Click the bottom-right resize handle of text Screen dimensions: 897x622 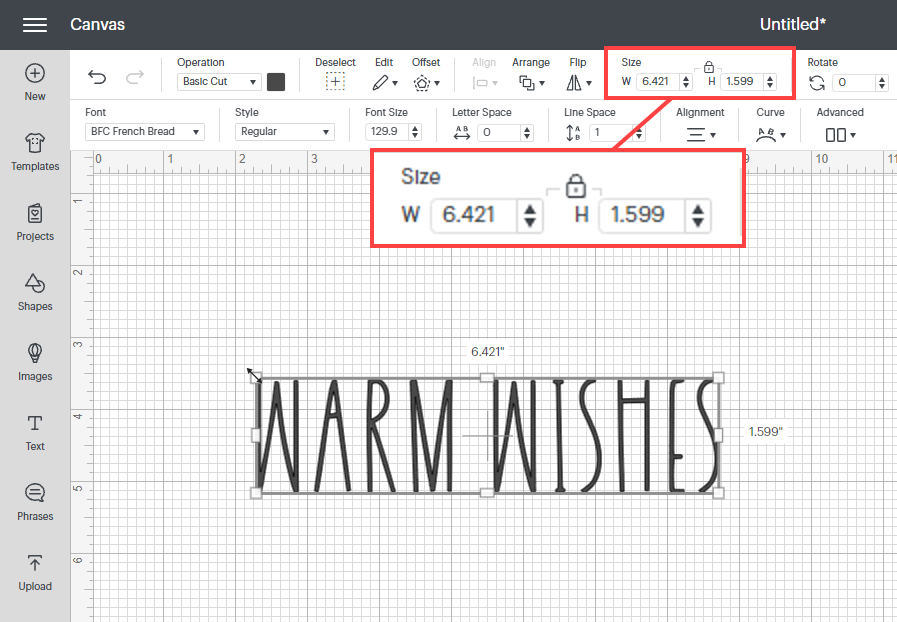pyautogui.click(x=719, y=493)
